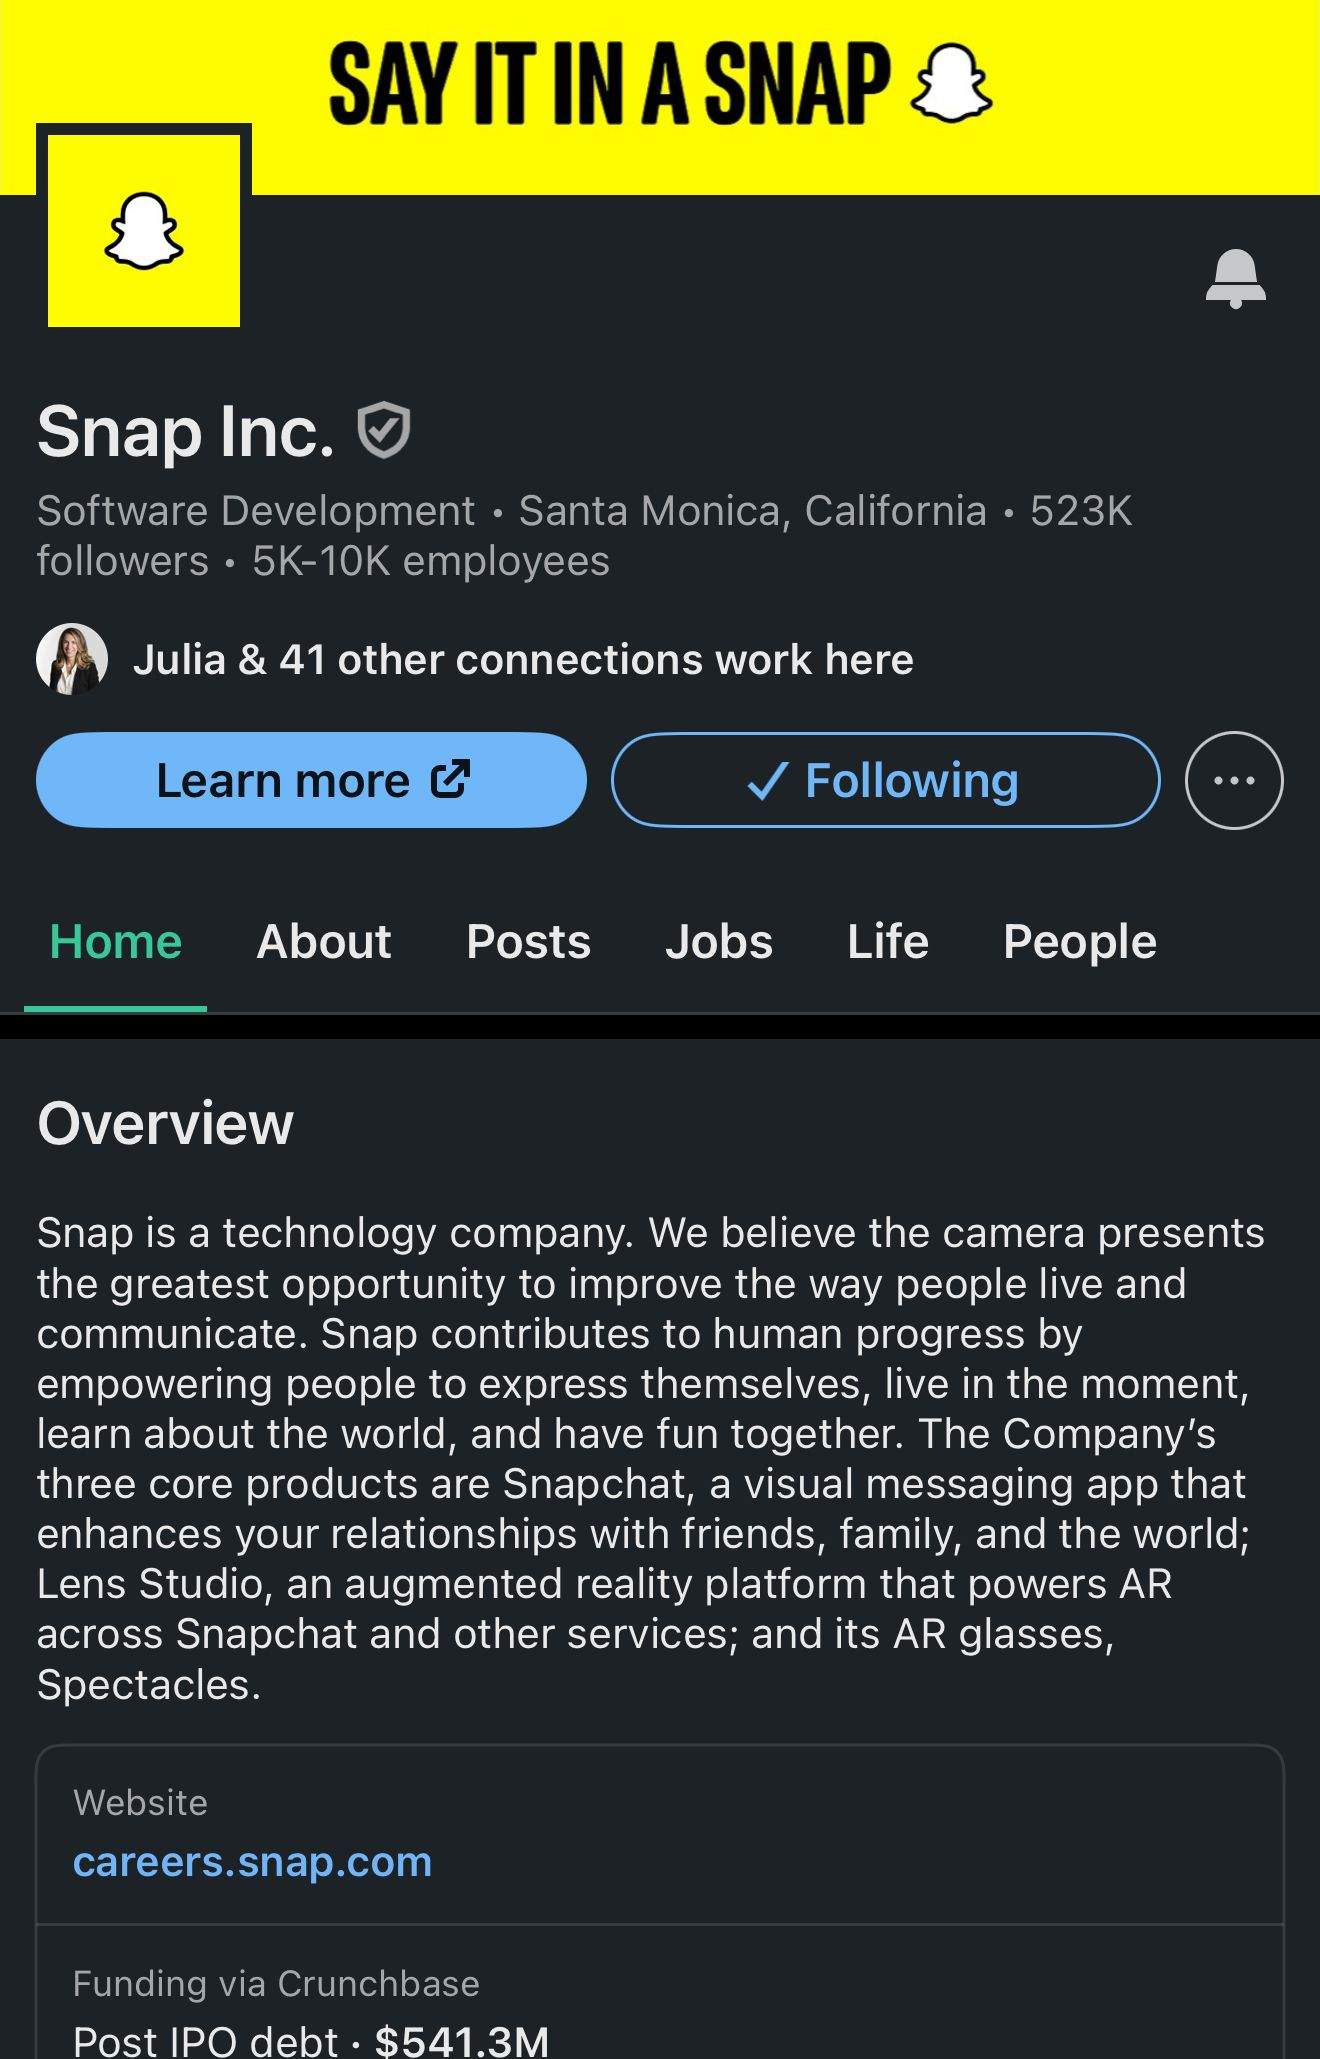Open the three-dot more options menu

point(1234,780)
